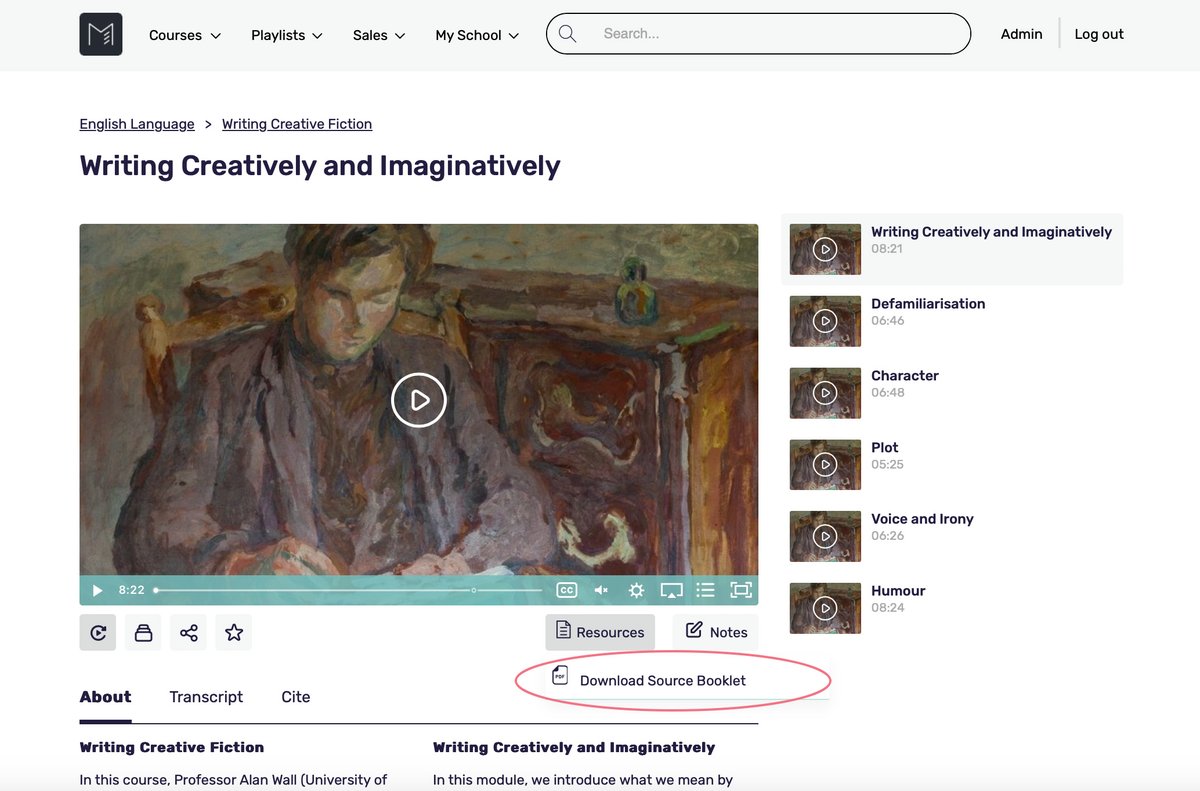Viewport: 1200px width, 791px height.
Task: Star this video as a favorite
Action: (x=233, y=632)
